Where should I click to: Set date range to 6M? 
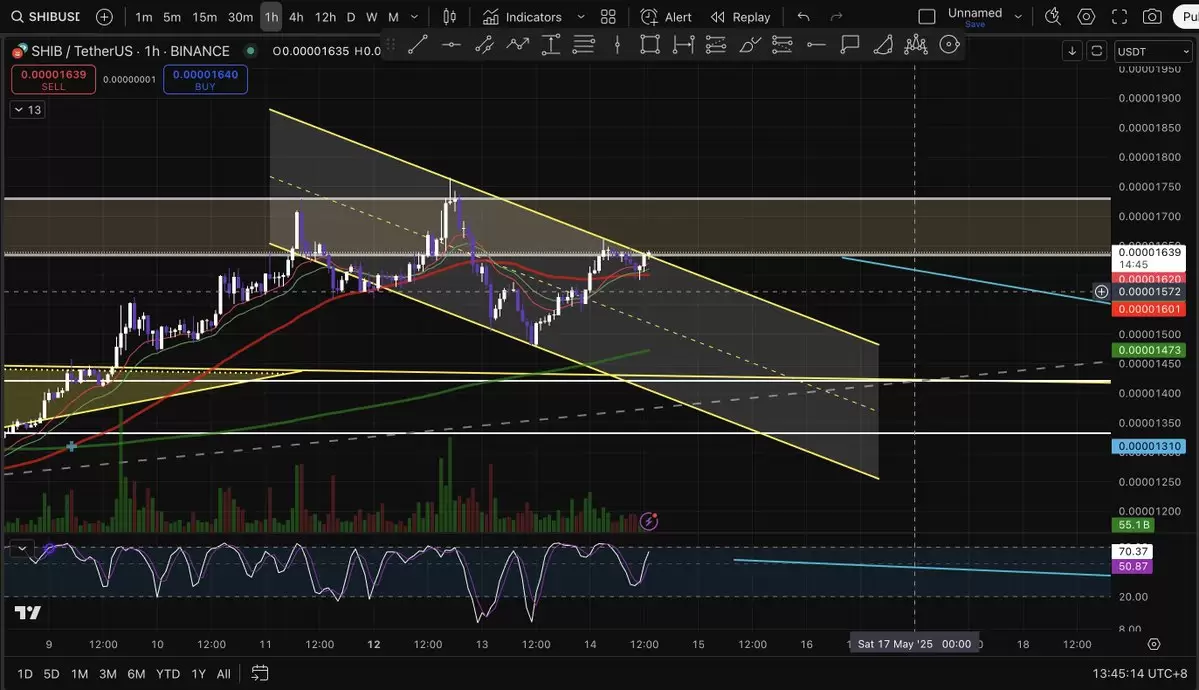coord(136,674)
